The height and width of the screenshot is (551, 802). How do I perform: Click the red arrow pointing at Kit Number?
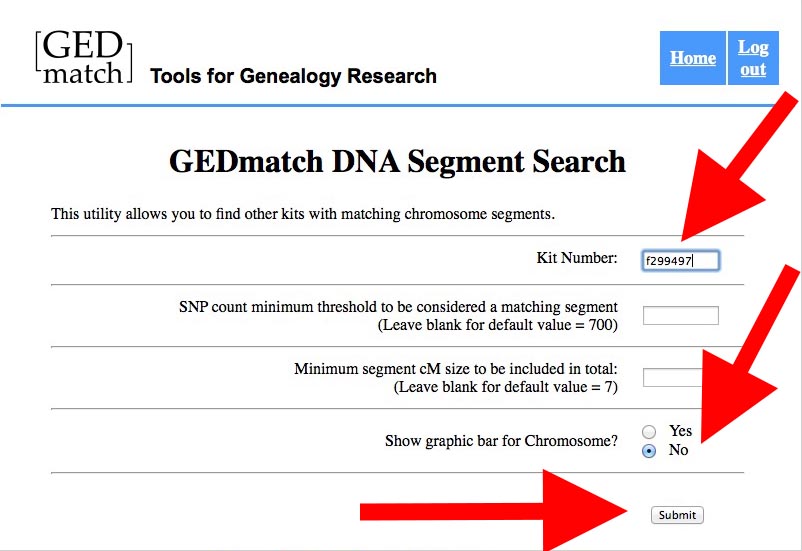click(x=740, y=170)
